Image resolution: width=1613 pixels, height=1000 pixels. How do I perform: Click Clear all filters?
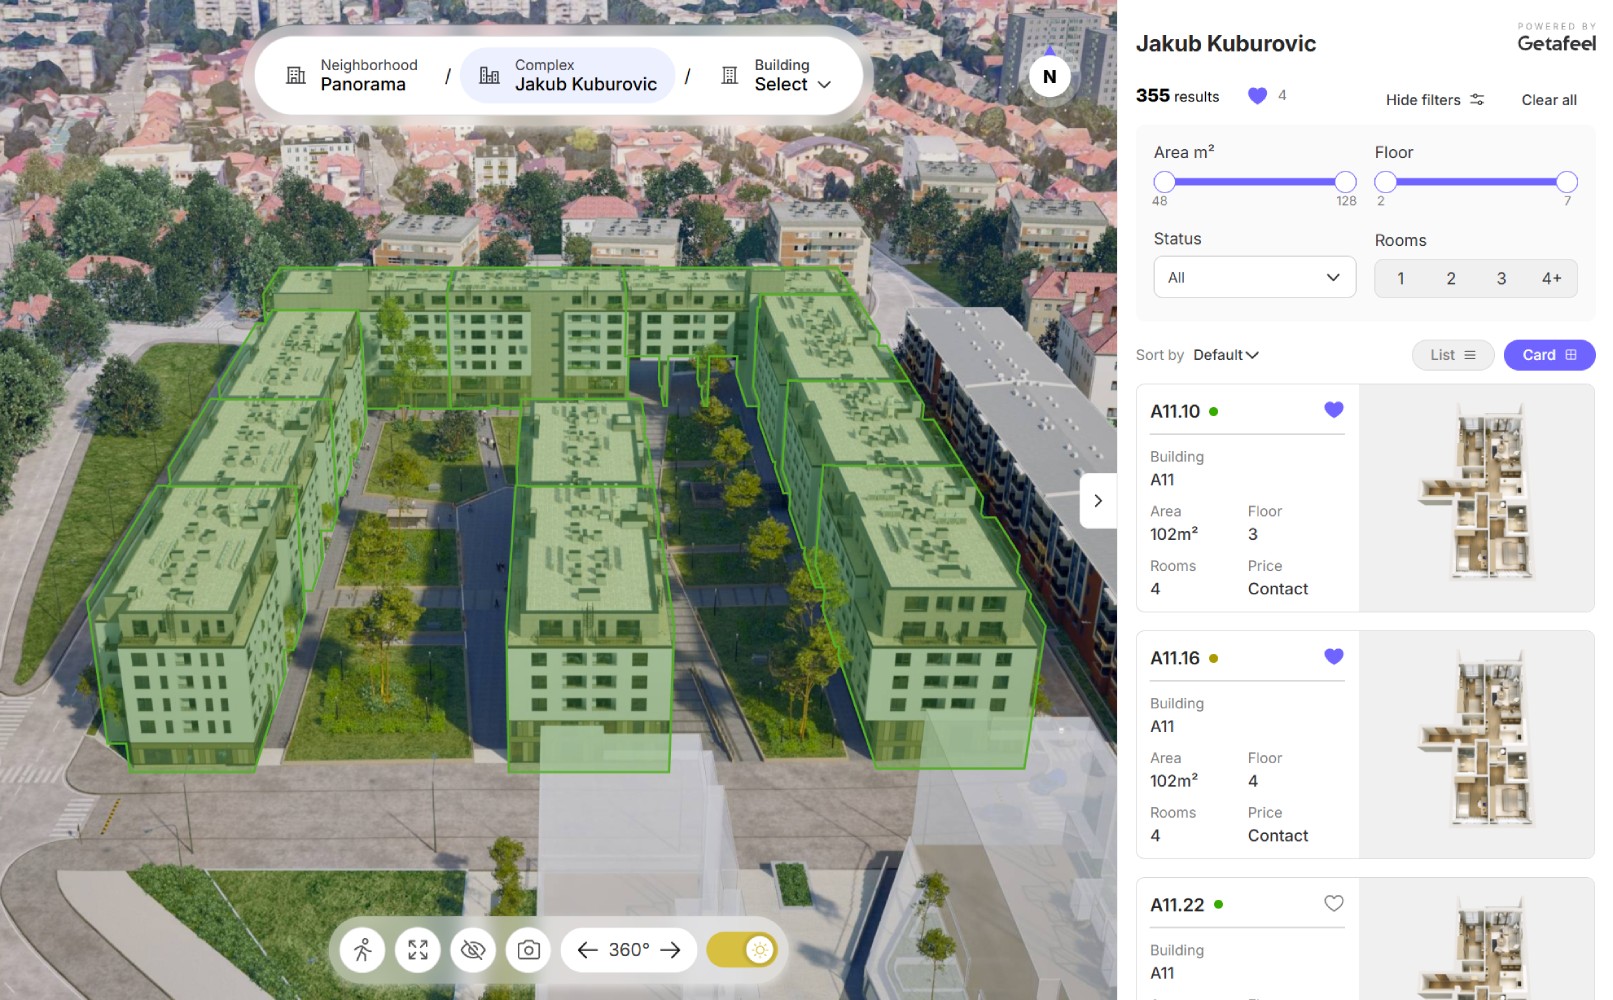pos(1549,100)
